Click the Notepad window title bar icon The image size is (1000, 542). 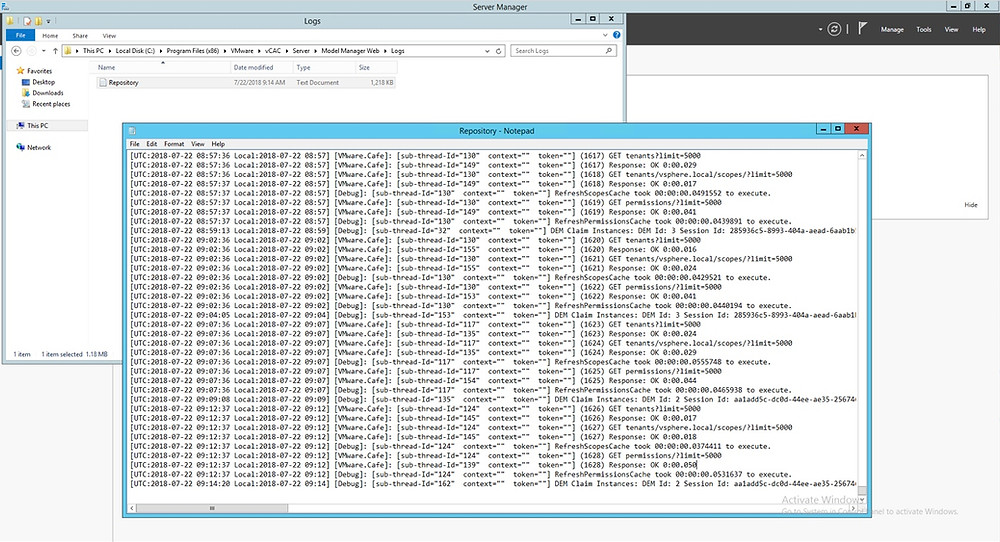pyautogui.click(x=133, y=131)
